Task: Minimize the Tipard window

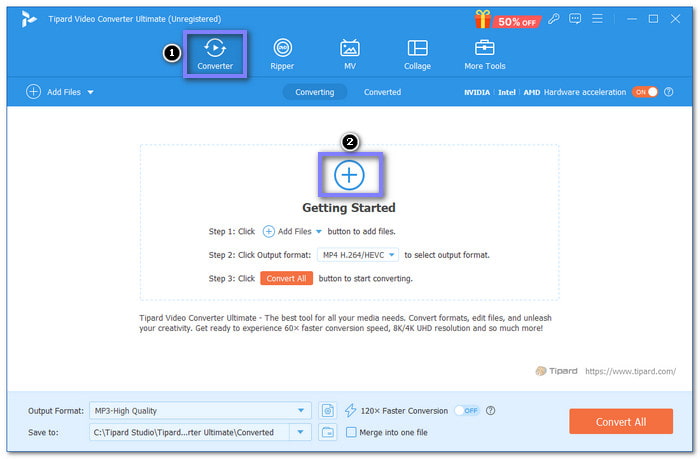Action: (632, 19)
